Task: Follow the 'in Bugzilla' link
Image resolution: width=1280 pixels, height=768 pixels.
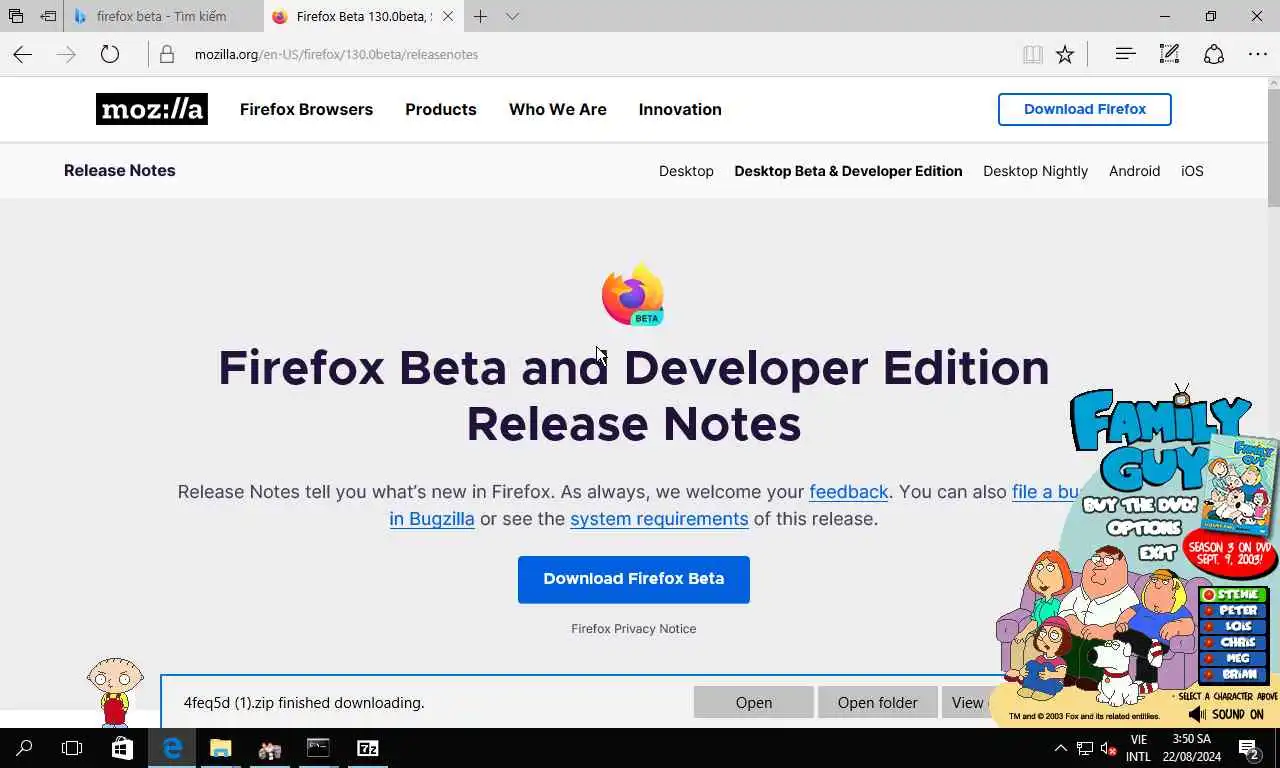Action: 432,518
